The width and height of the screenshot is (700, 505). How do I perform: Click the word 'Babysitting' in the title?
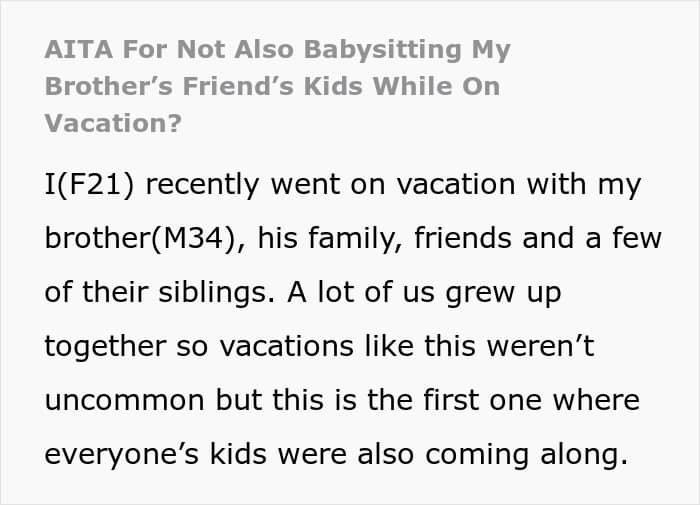click(383, 49)
